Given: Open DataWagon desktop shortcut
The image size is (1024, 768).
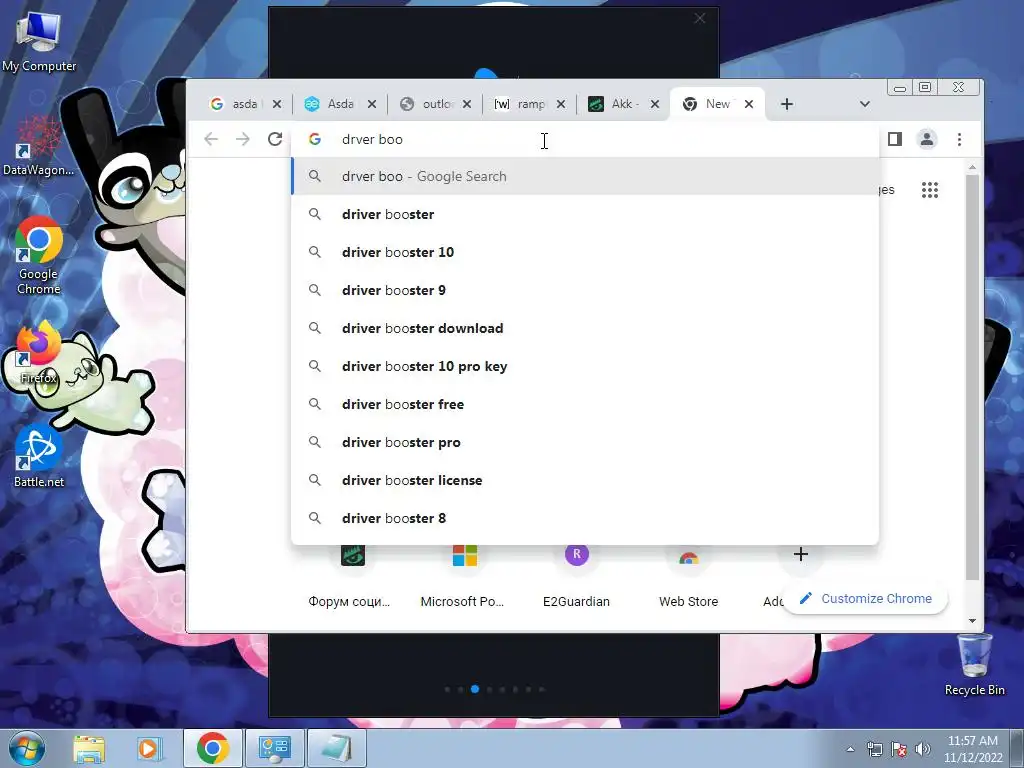Looking at the screenshot, I should click(x=39, y=146).
